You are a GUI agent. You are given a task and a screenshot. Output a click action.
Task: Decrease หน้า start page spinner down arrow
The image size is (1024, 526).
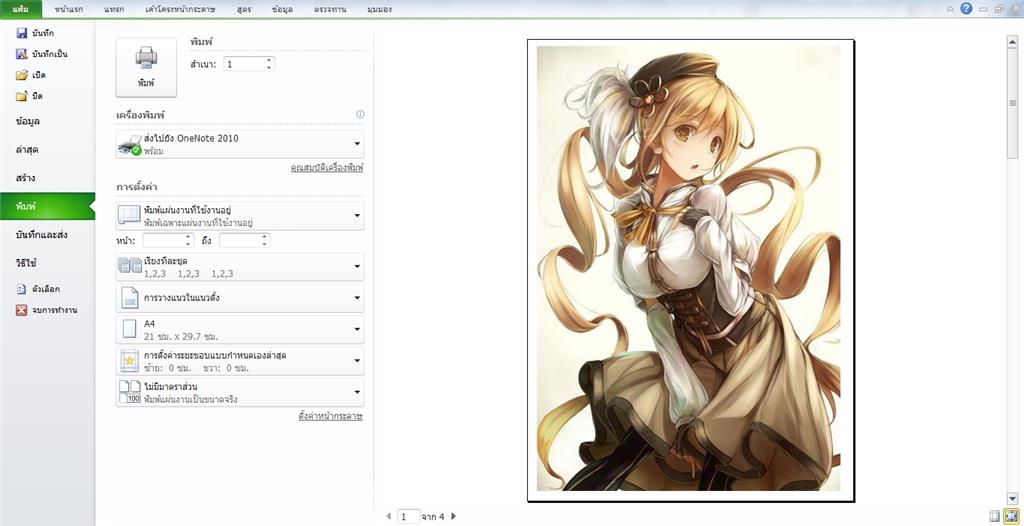click(x=188, y=244)
